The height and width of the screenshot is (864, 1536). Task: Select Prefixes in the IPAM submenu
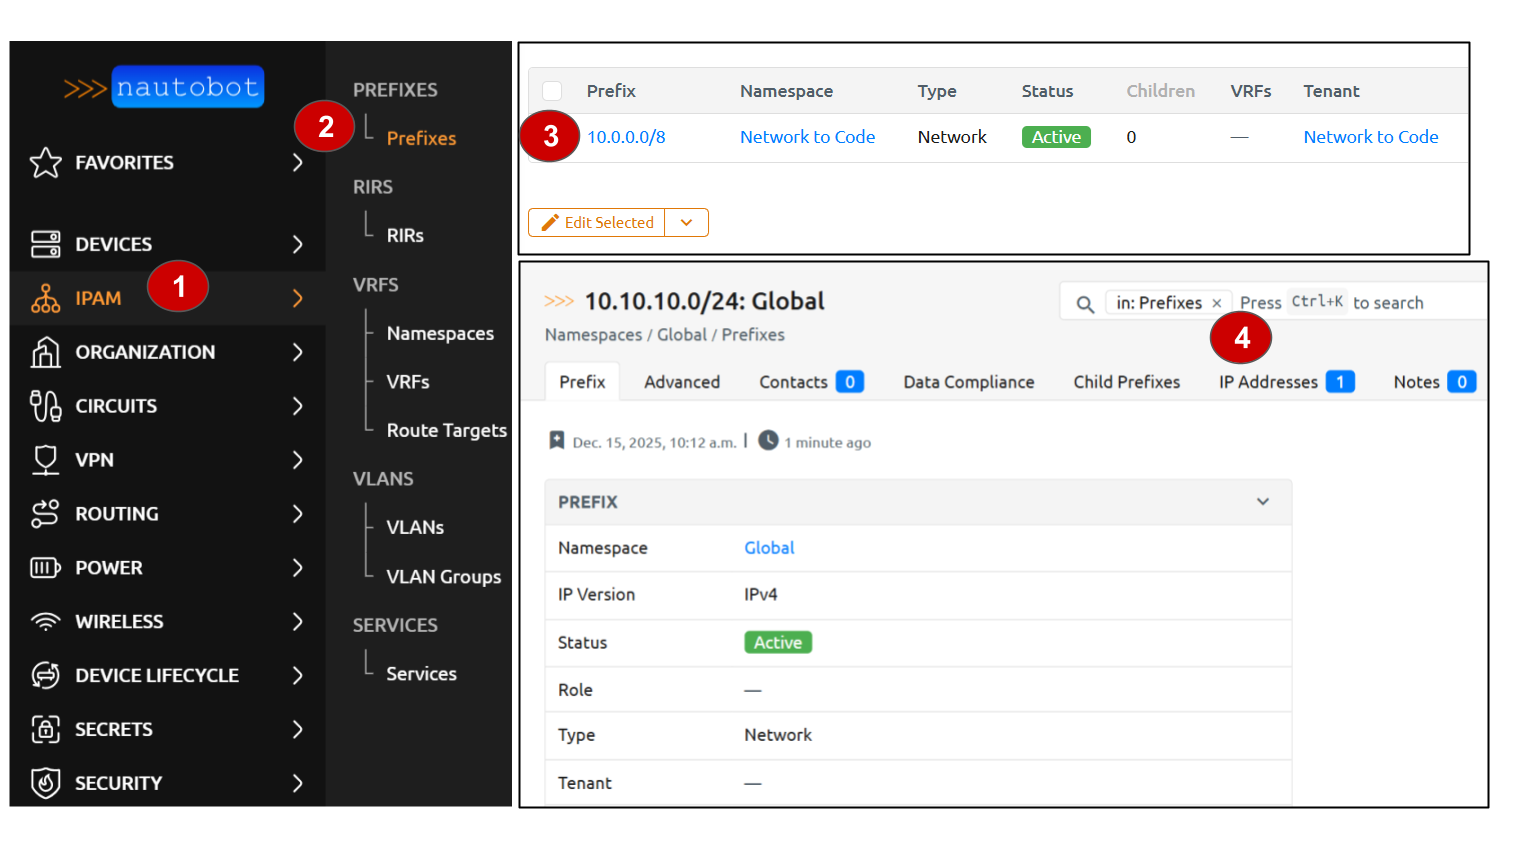[x=421, y=138]
